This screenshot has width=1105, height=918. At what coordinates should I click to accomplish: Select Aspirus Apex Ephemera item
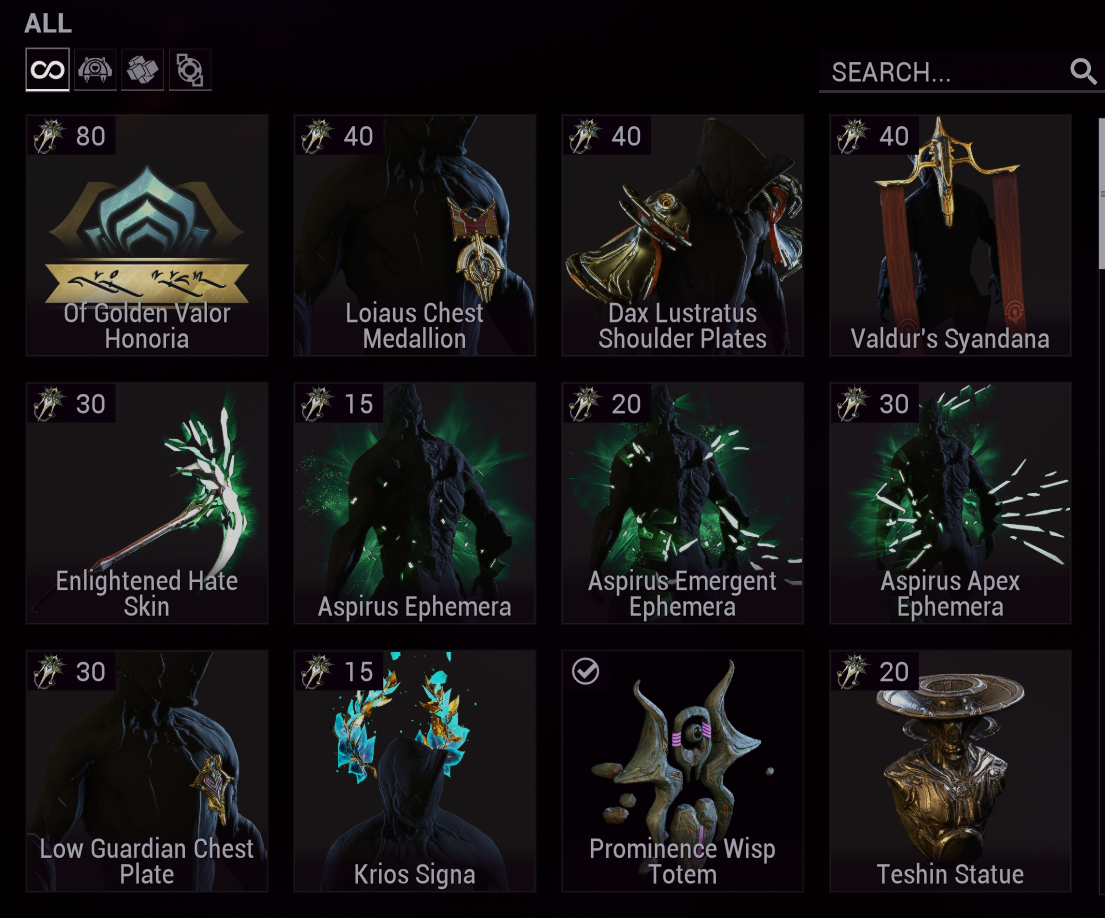pos(950,503)
